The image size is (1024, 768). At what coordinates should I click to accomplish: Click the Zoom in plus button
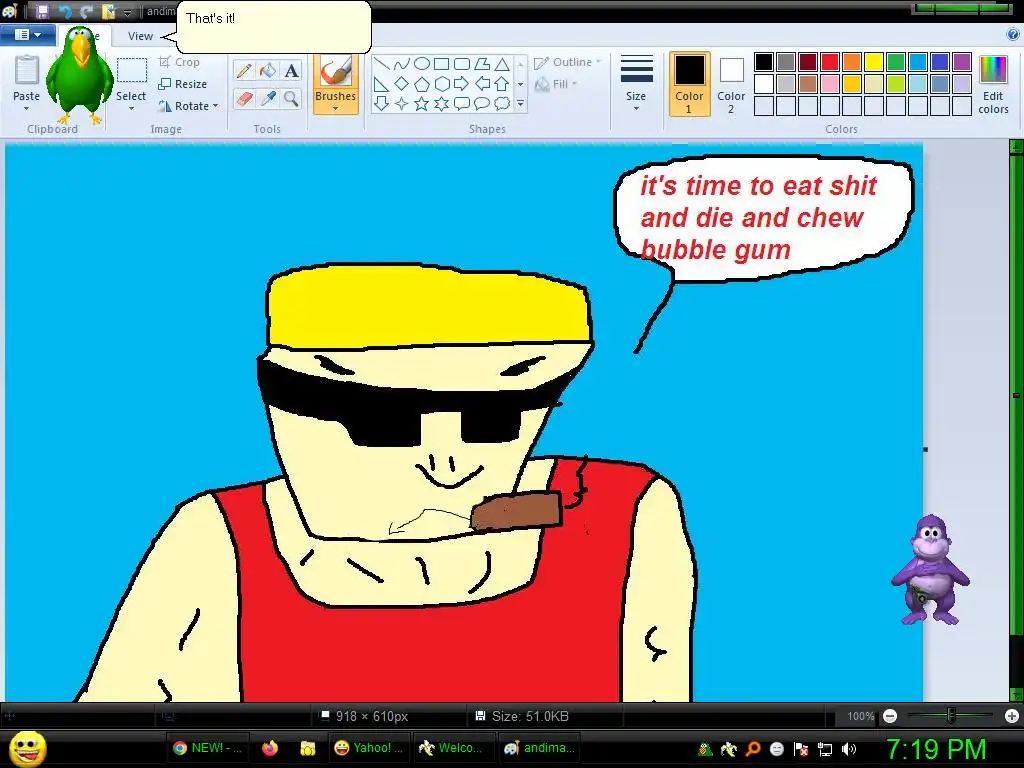[x=1012, y=716]
